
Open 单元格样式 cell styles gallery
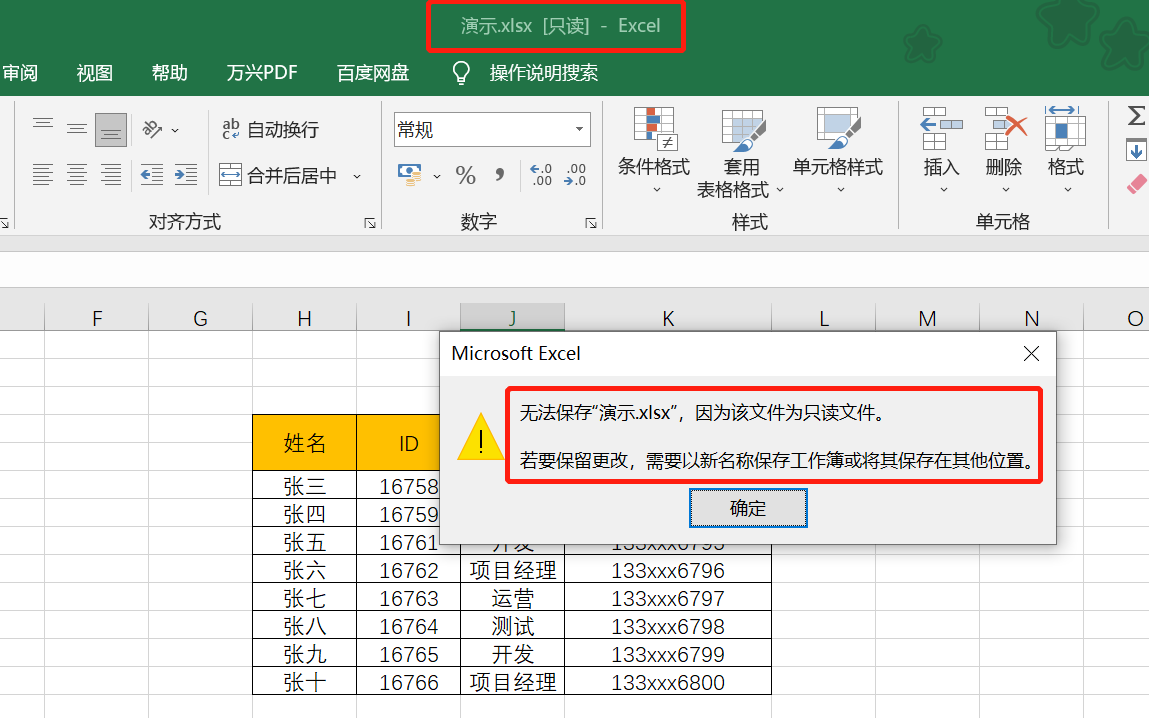tap(838, 150)
